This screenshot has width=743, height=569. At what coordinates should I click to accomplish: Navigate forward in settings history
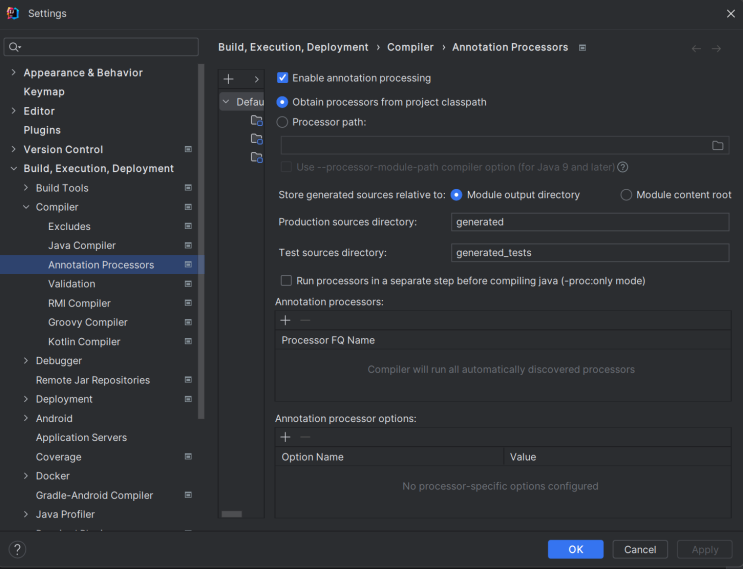pyautogui.click(x=716, y=48)
